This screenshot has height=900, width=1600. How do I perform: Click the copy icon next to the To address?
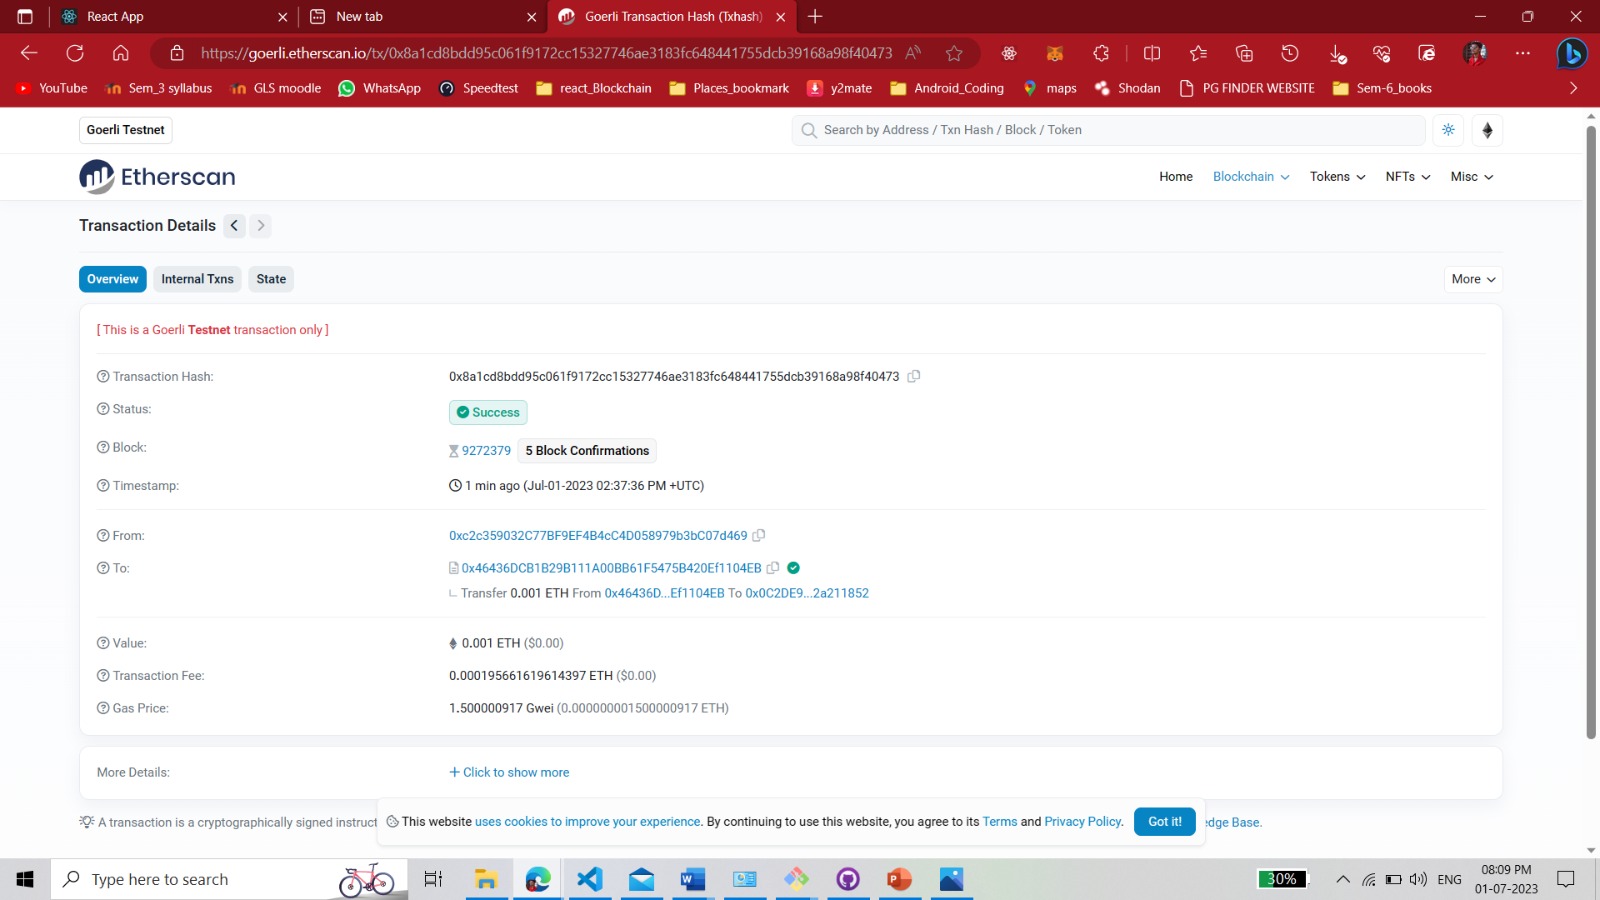coord(773,567)
